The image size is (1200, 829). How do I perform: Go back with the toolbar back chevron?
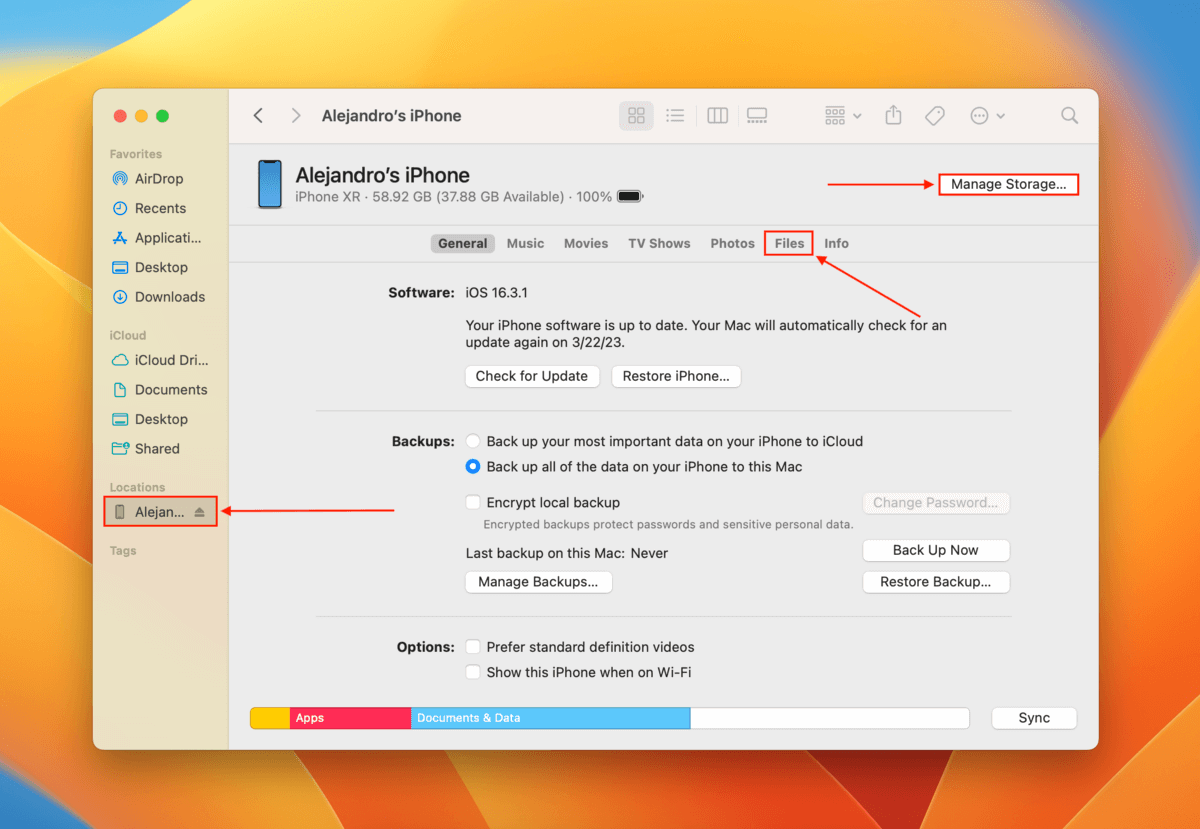point(258,116)
